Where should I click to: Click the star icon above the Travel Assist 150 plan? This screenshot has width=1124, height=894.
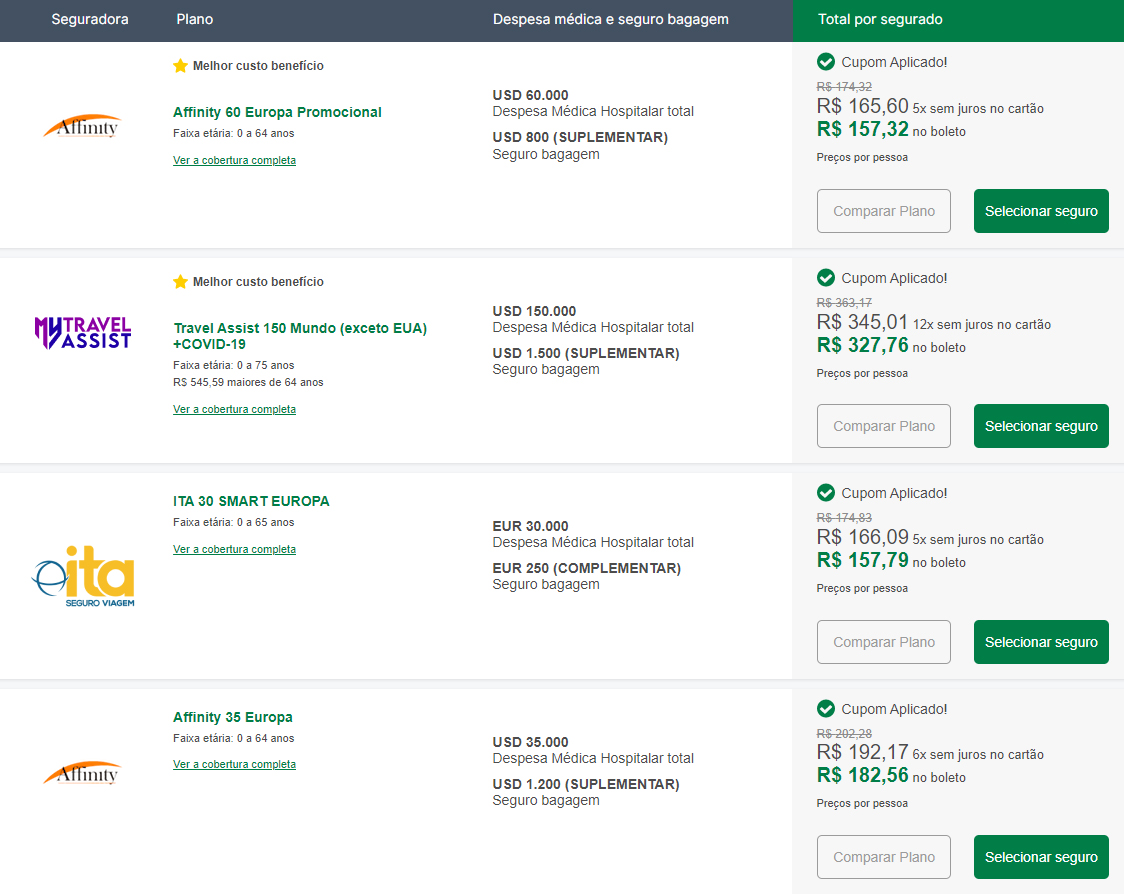tap(180, 281)
